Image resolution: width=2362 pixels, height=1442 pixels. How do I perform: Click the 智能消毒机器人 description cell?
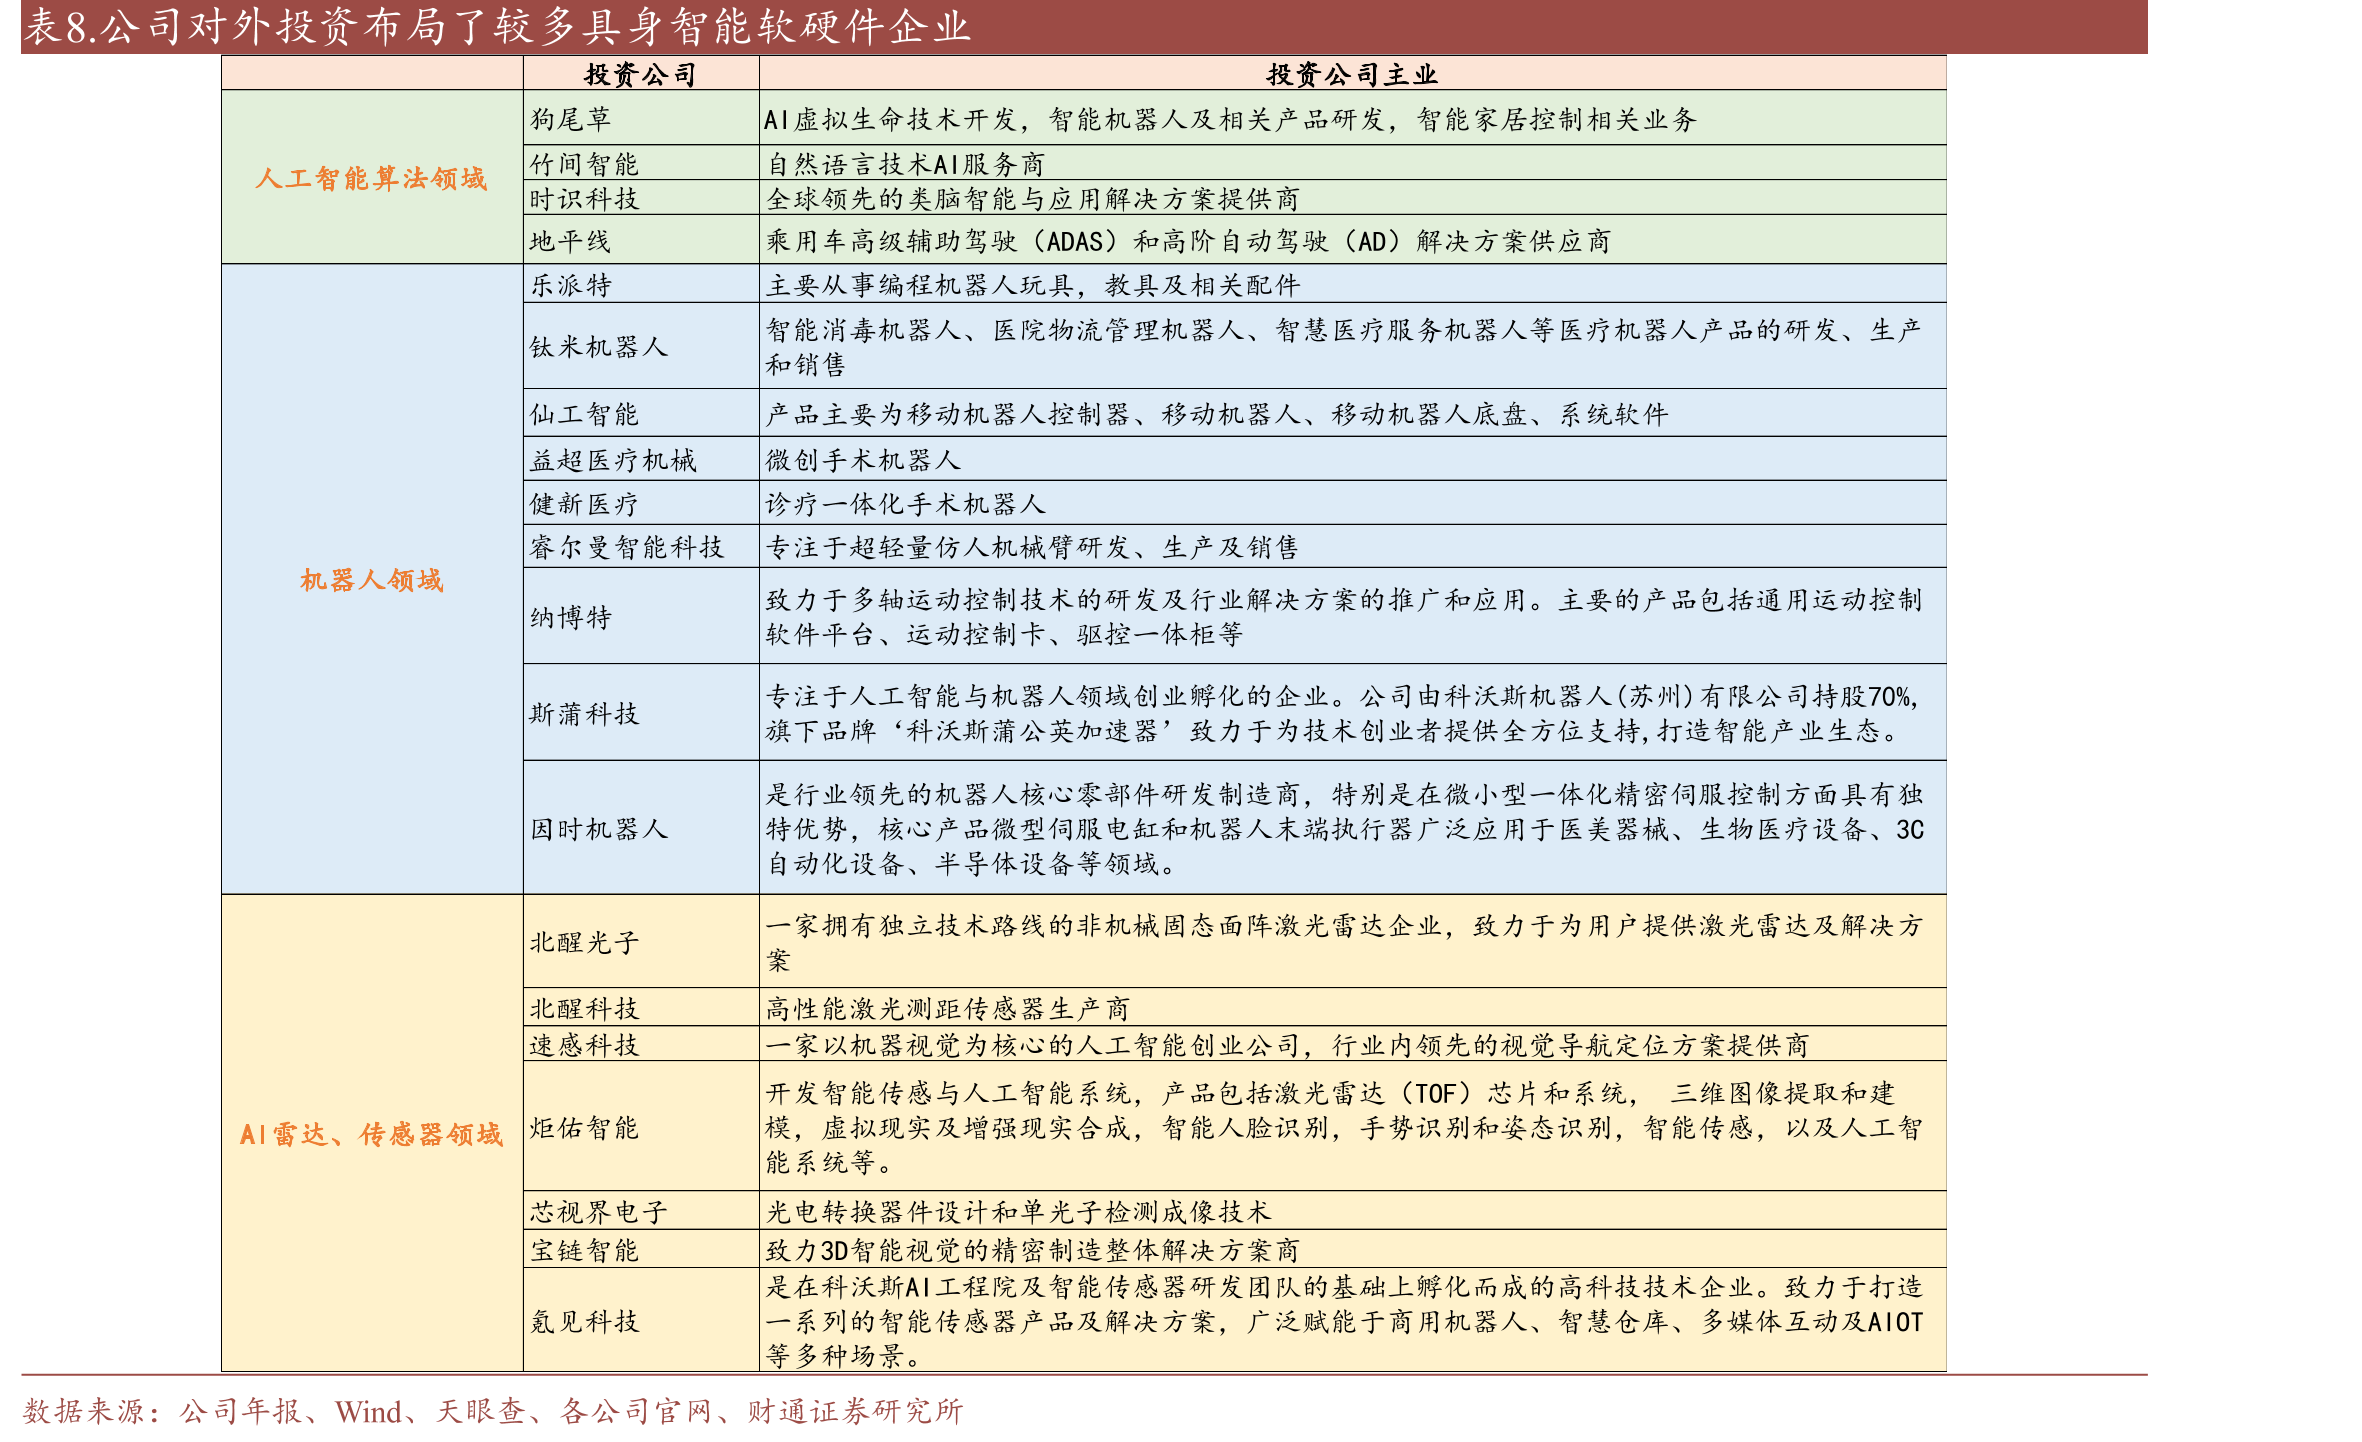click(x=1352, y=346)
